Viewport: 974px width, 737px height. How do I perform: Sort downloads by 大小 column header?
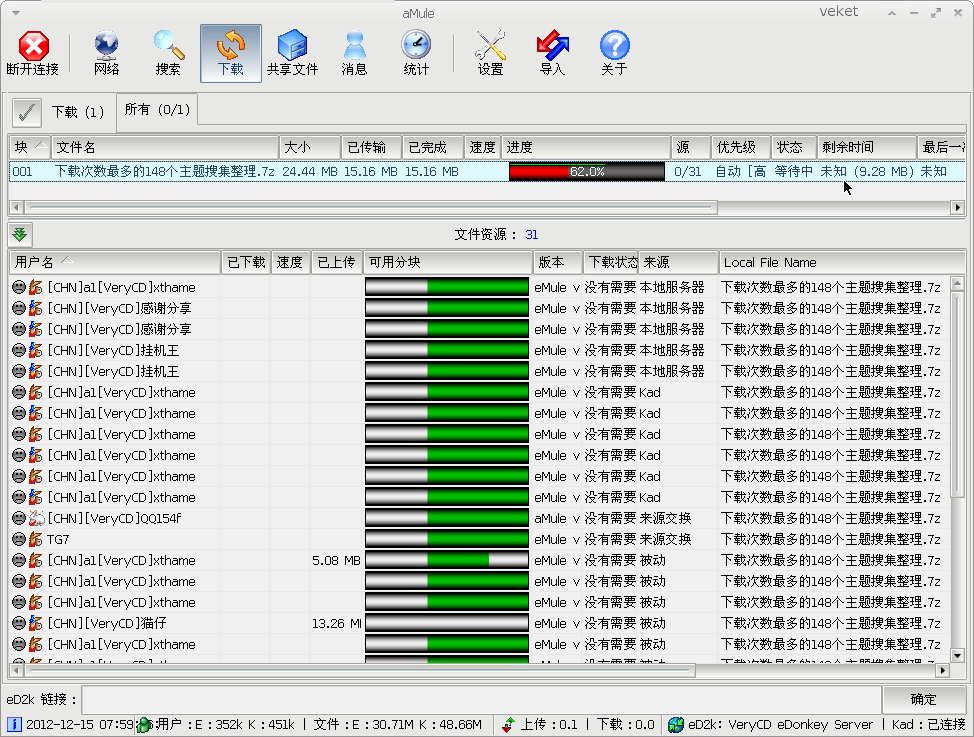coord(310,147)
